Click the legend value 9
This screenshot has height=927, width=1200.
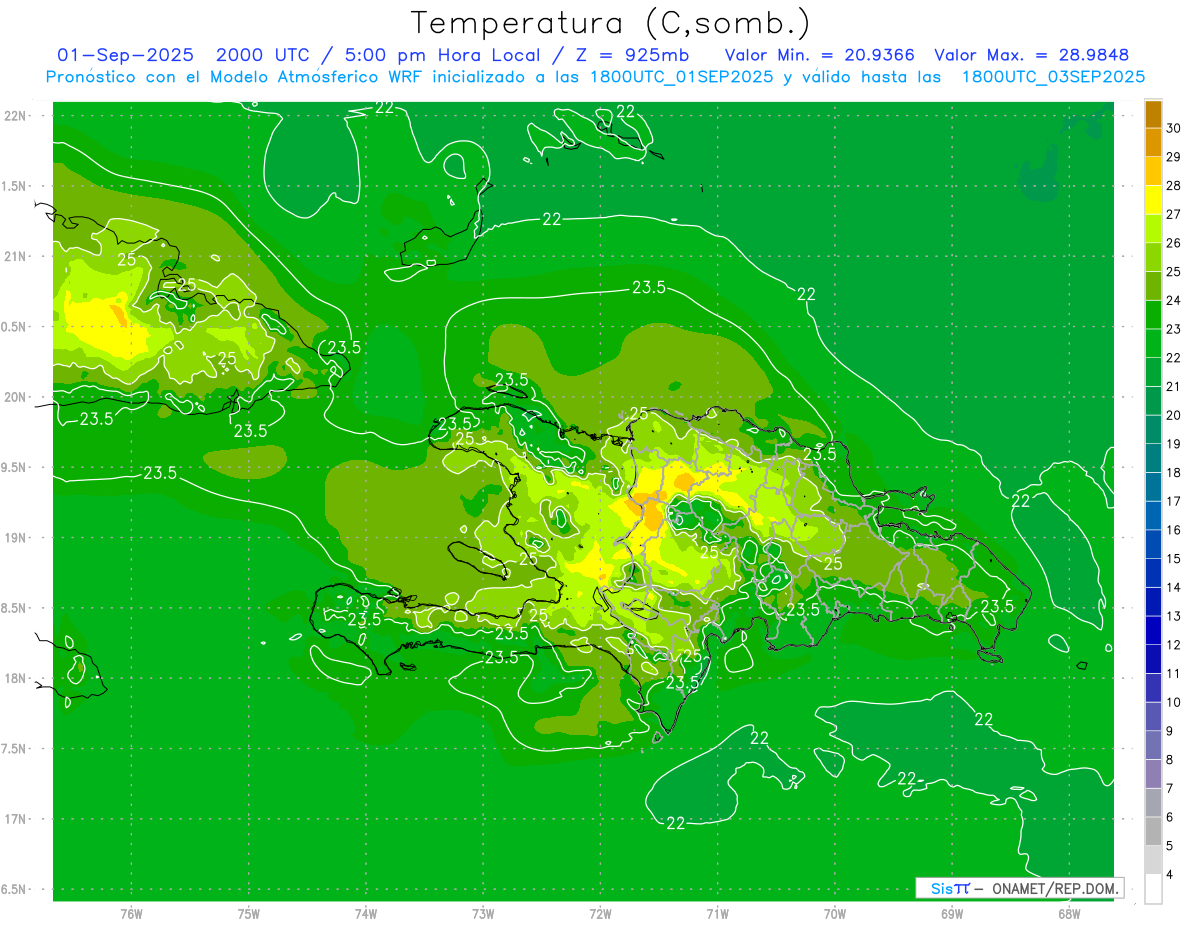coord(1170,731)
